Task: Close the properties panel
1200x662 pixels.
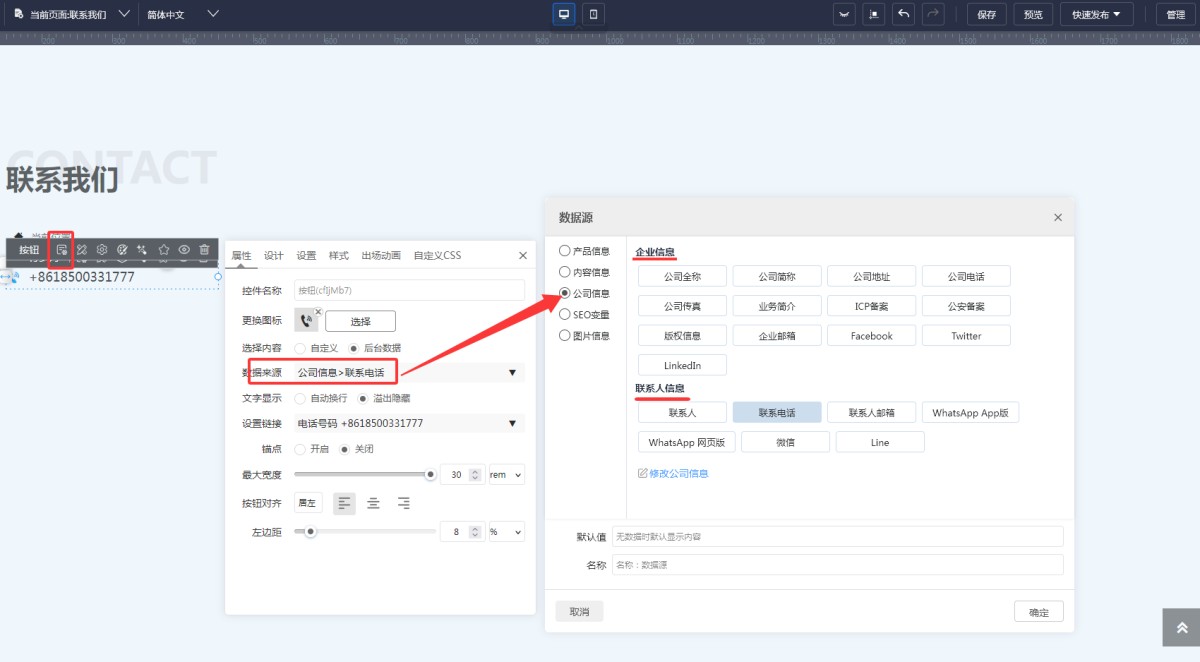Action: coord(522,256)
